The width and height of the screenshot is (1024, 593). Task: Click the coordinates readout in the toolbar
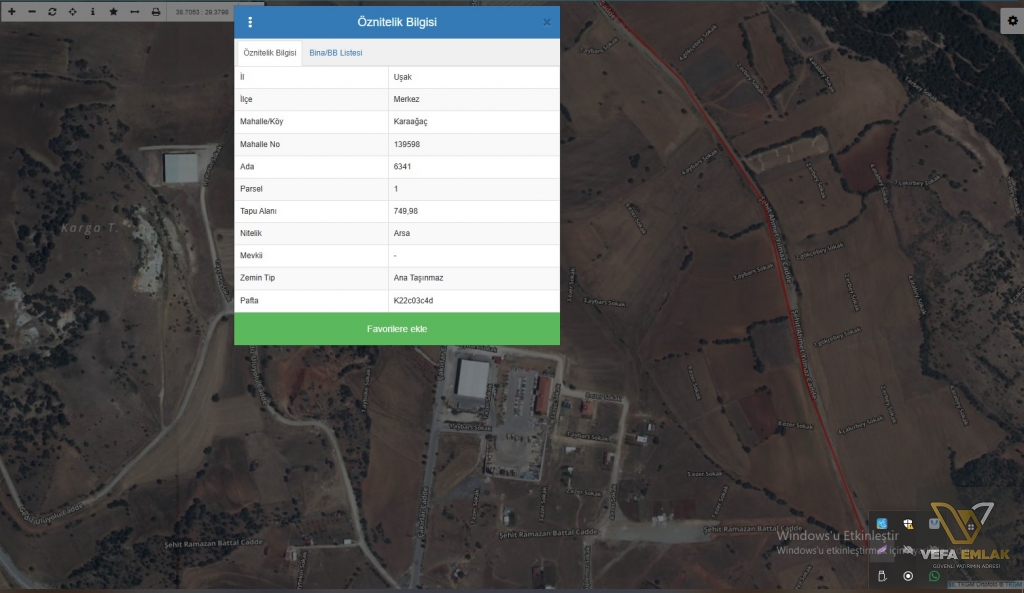pyautogui.click(x=202, y=12)
